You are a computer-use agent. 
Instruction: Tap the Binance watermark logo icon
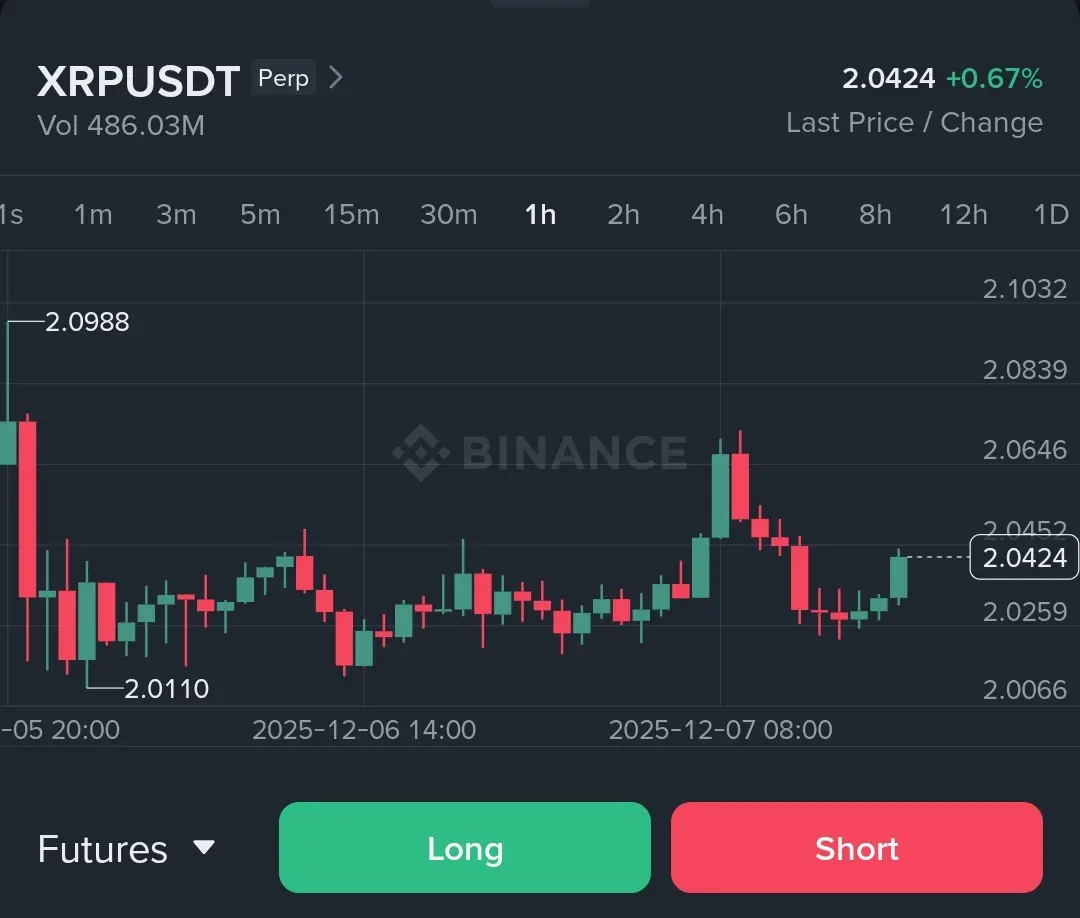pyautogui.click(x=421, y=452)
